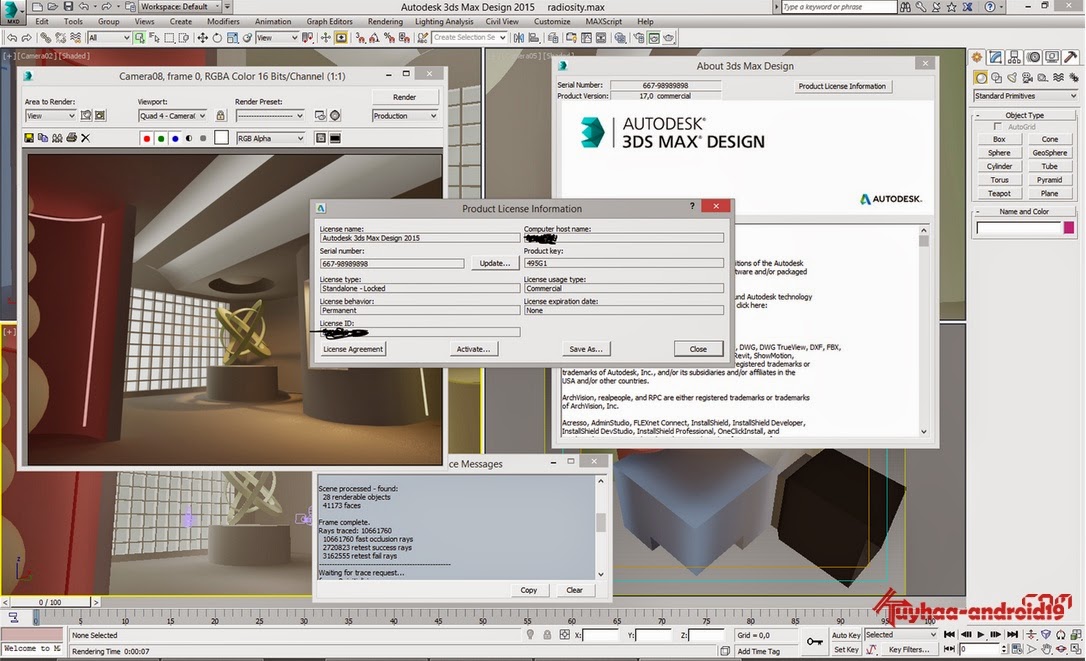Click Play Animation button
This screenshot has height=661, width=1086.
(981, 635)
